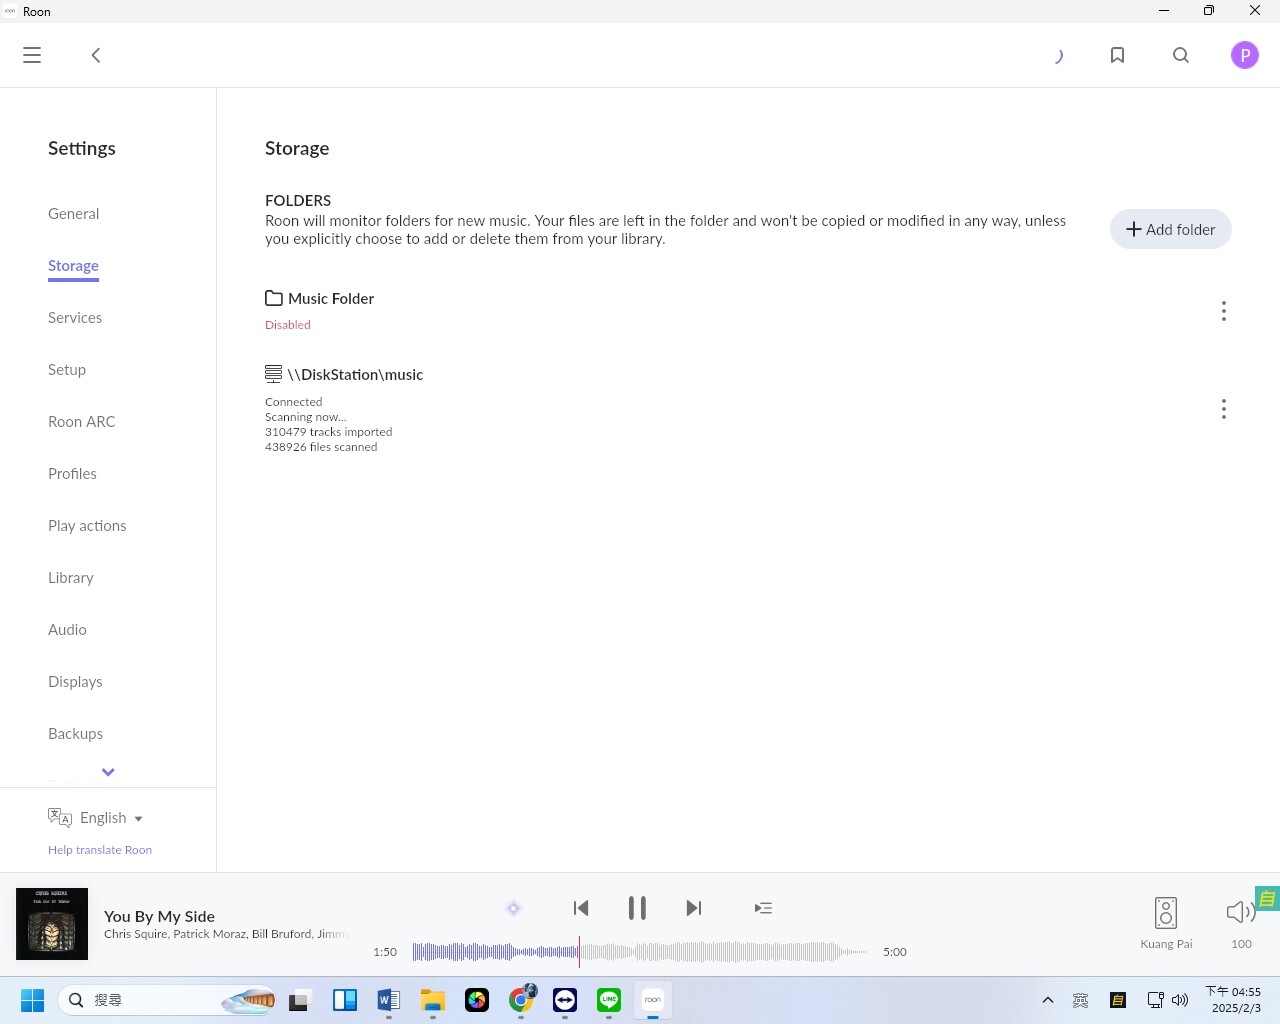Screen dimensions: 1280x1024
Task: Open options for \\DiskStation\music folder
Action: (x=1224, y=409)
